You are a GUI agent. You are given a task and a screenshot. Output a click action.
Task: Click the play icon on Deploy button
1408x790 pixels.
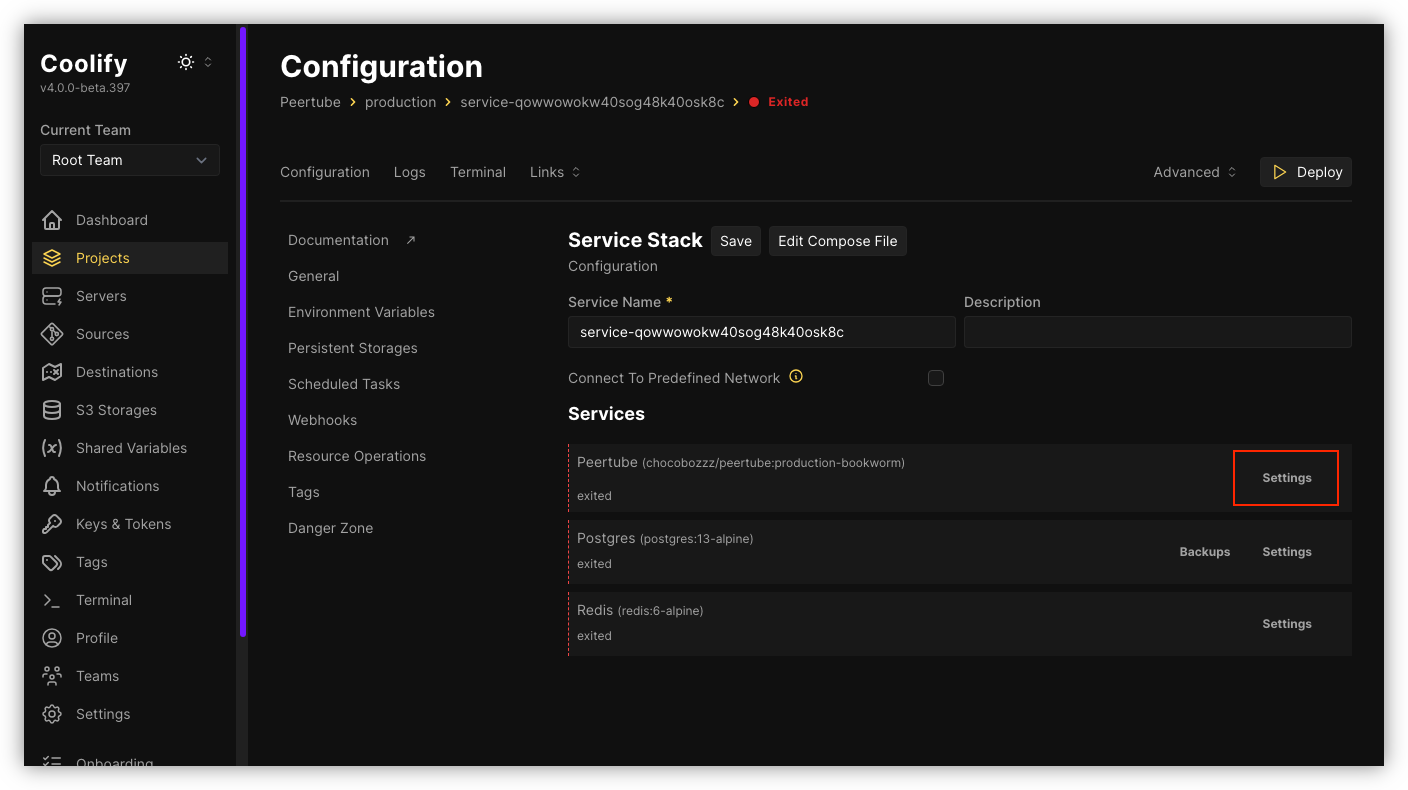[1280, 172]
